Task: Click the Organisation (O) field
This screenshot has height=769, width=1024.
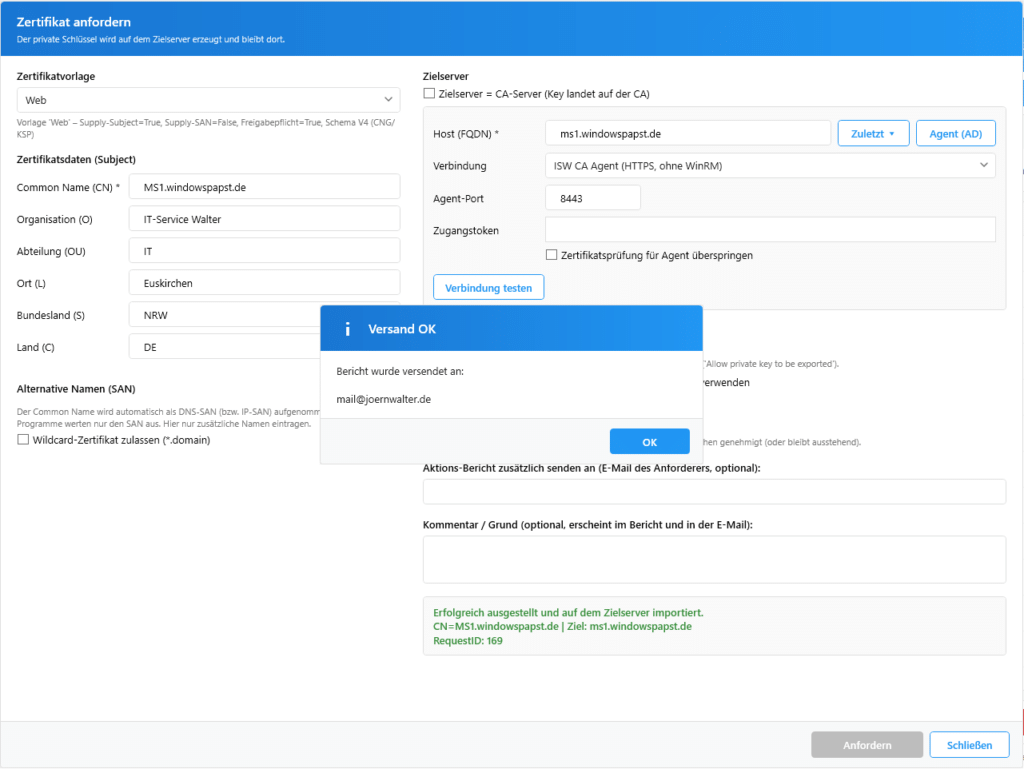Action: tap(264, 219)
